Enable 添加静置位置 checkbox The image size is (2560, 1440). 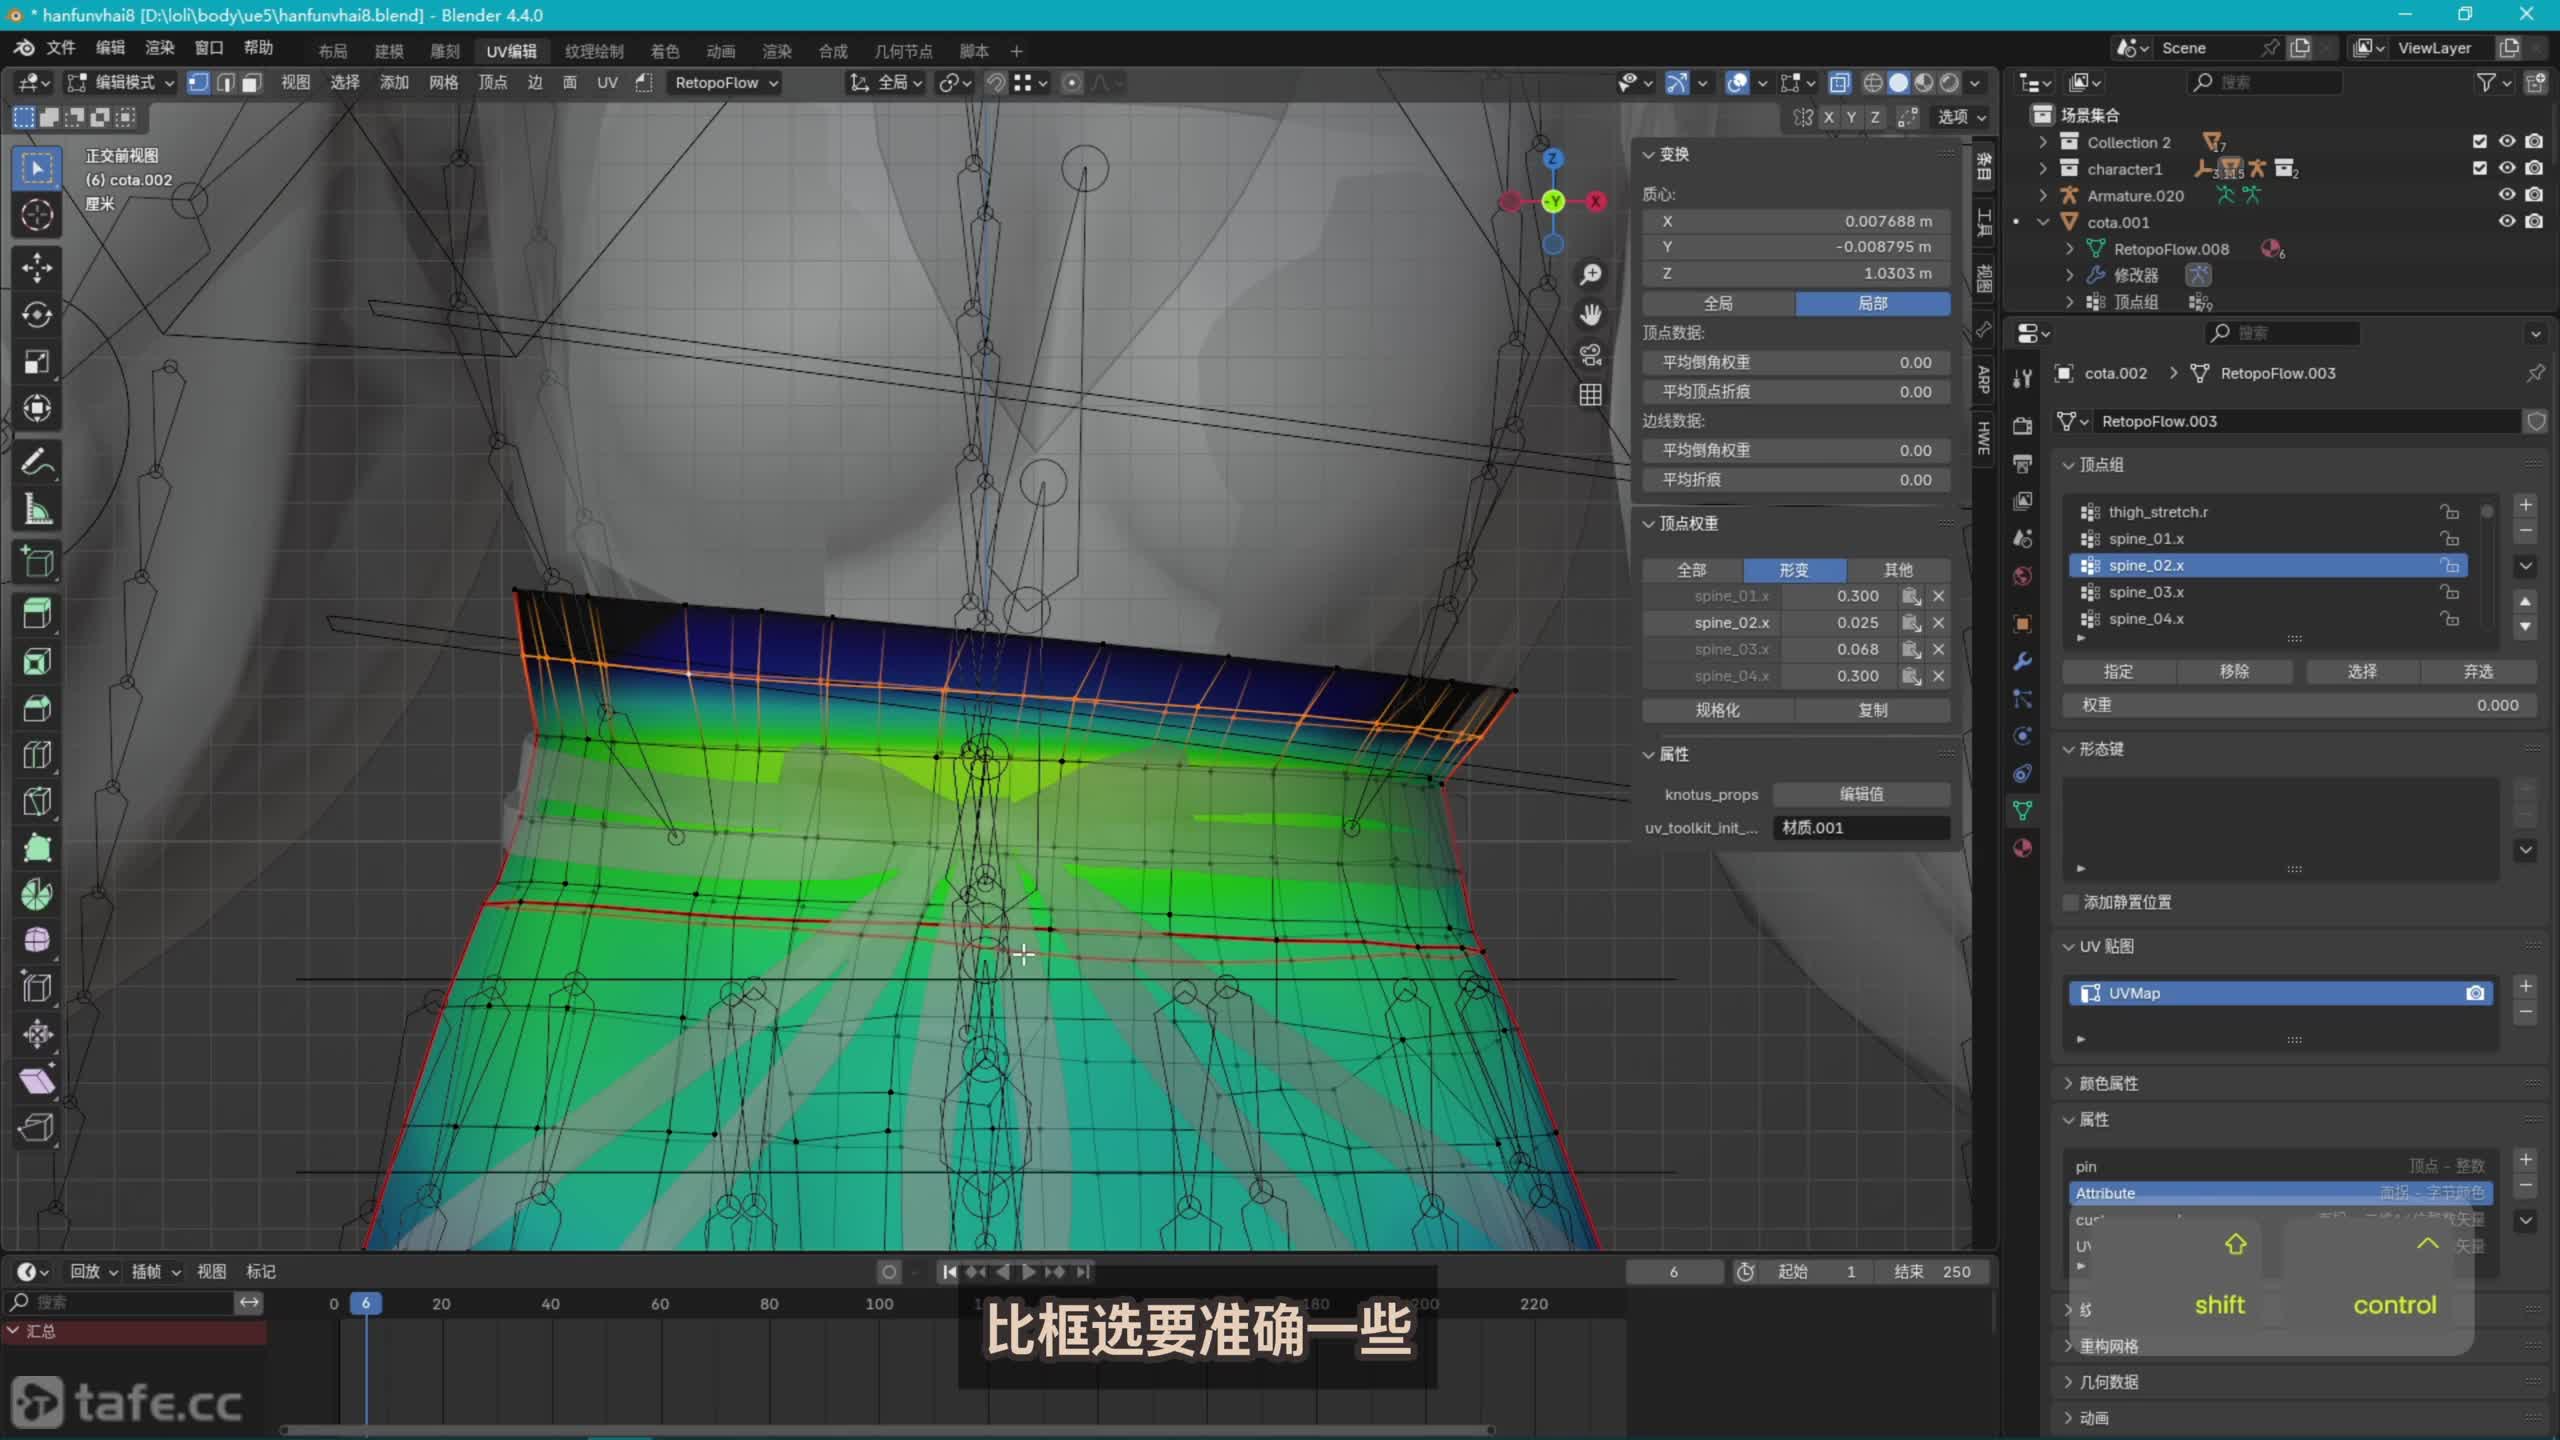(2071, 902)
